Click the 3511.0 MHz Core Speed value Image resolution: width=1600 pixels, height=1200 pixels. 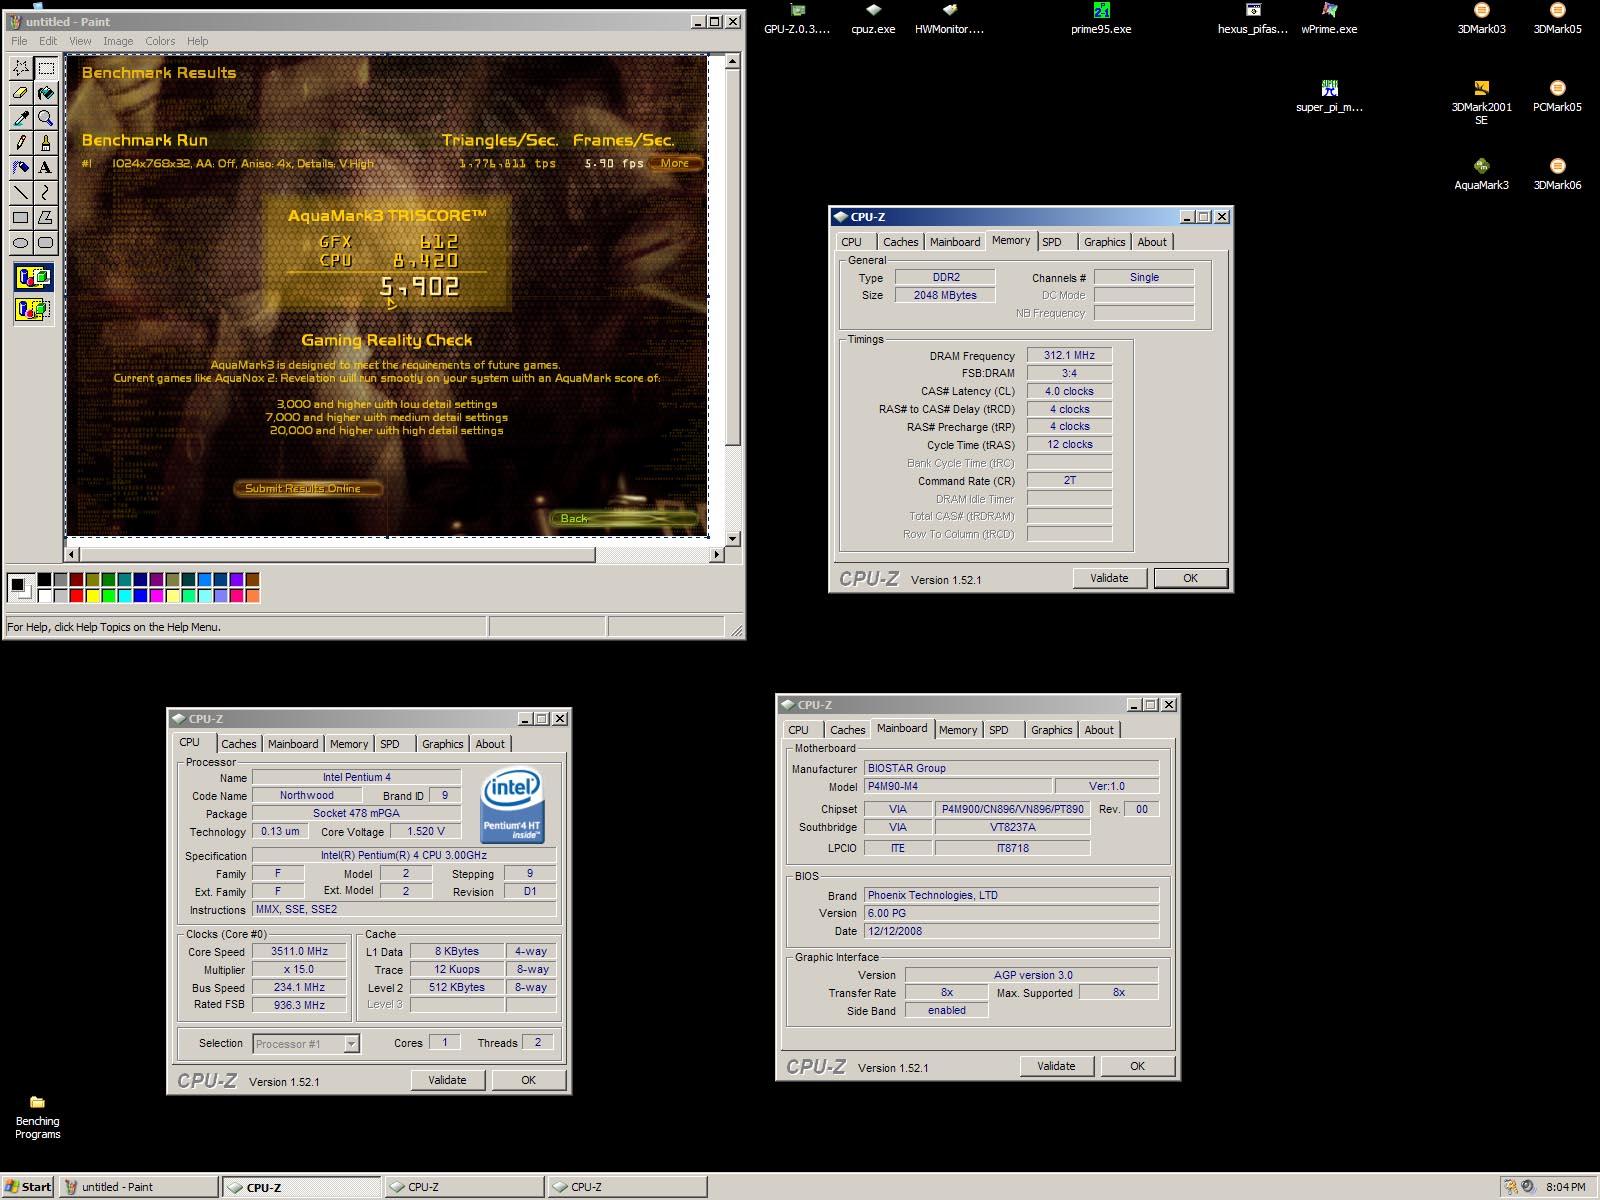[x=300, y=952]
